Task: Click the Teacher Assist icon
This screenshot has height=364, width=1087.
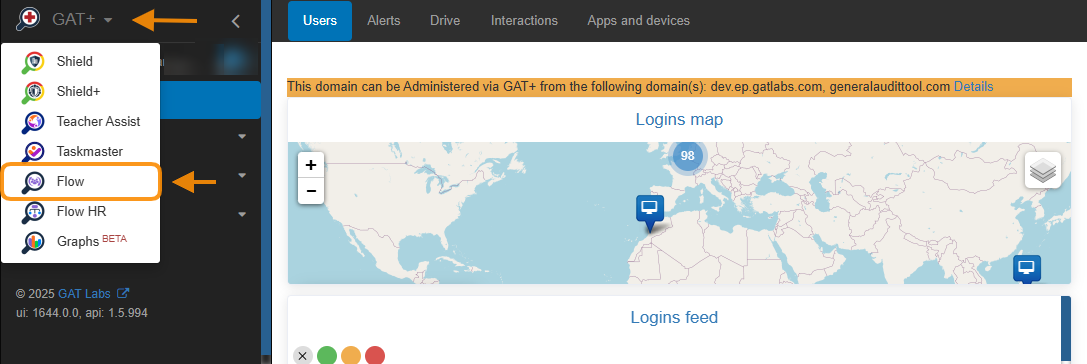Action: click(x=33, y=121)
